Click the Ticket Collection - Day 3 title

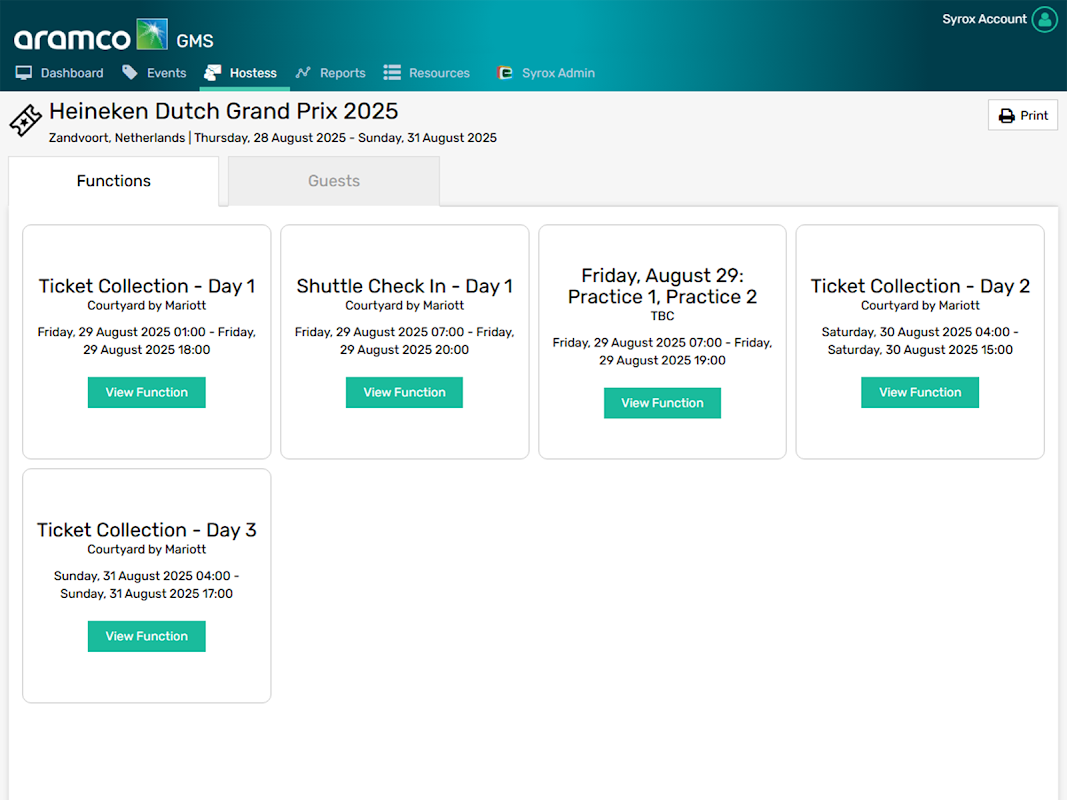pyautogui.click(x=146, y=530)
